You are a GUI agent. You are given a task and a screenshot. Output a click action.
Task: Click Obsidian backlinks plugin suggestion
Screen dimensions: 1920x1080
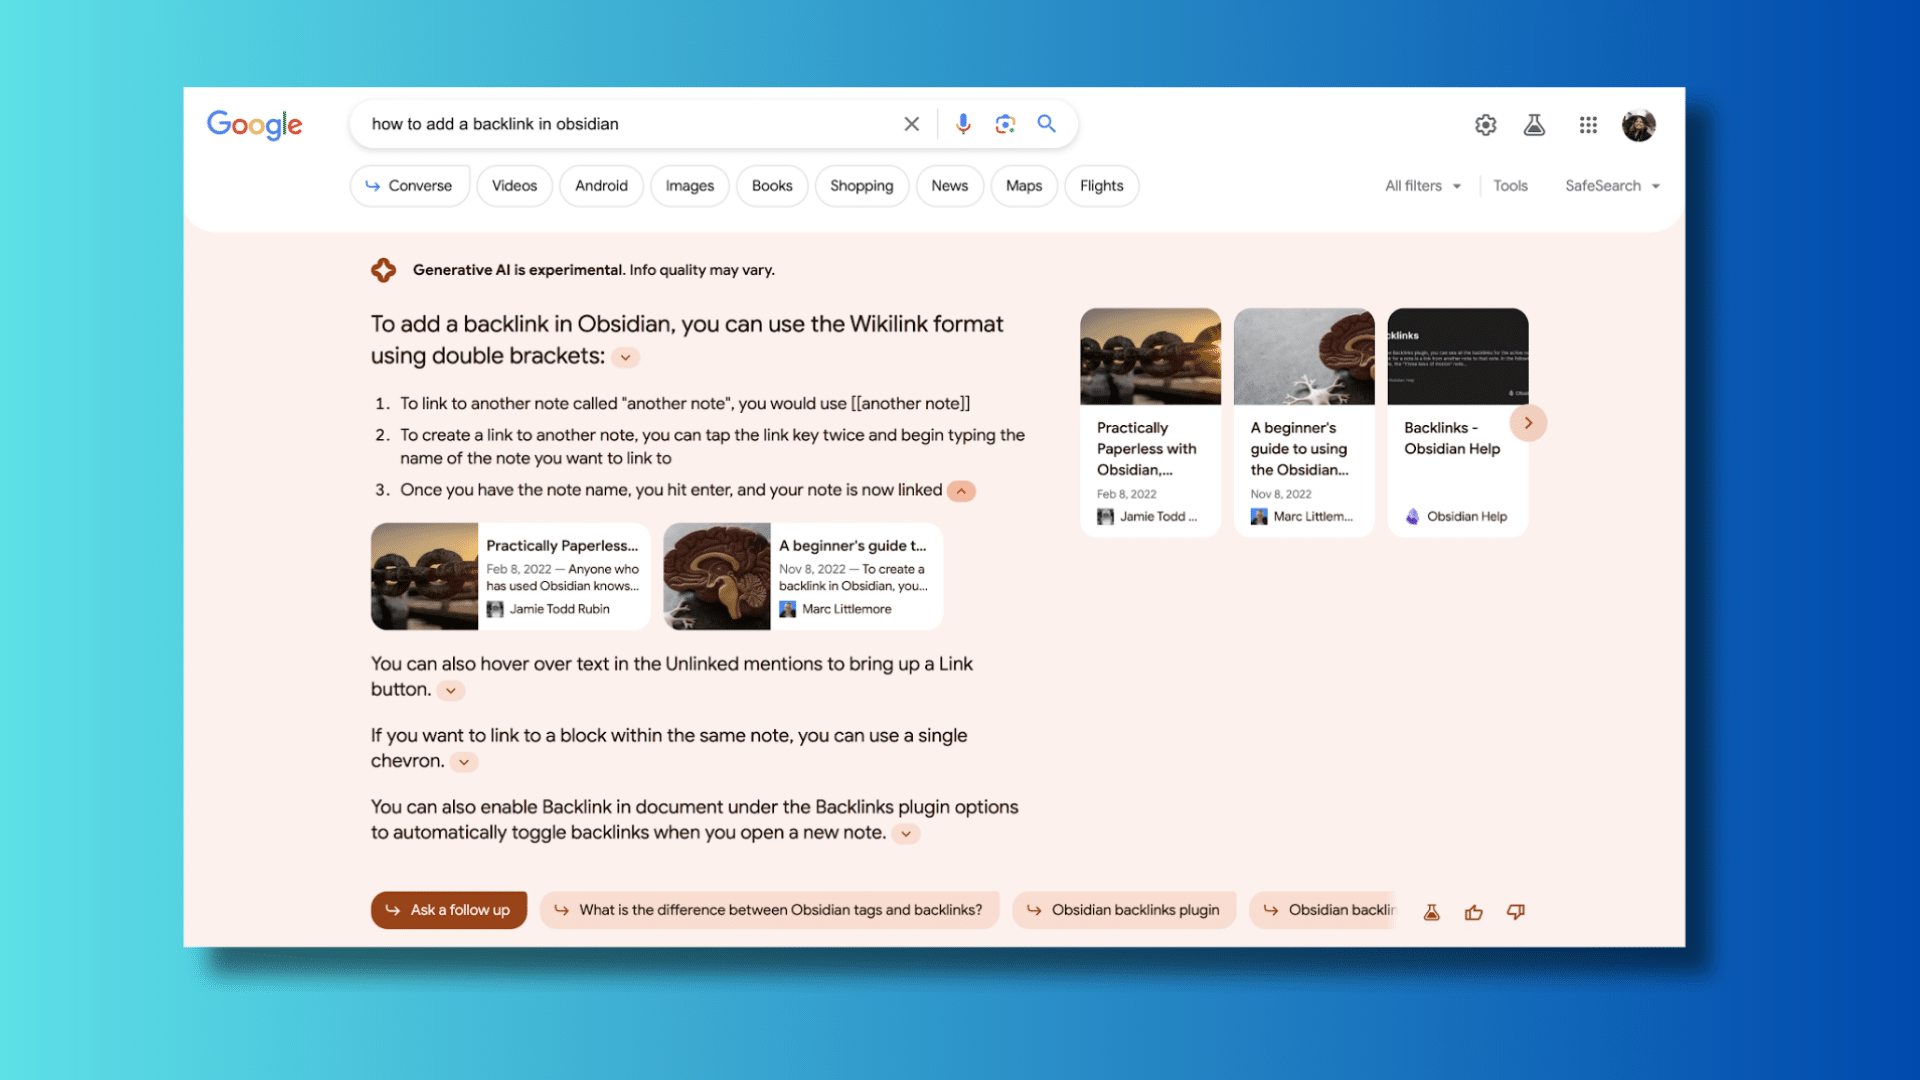click(1126, 910)
